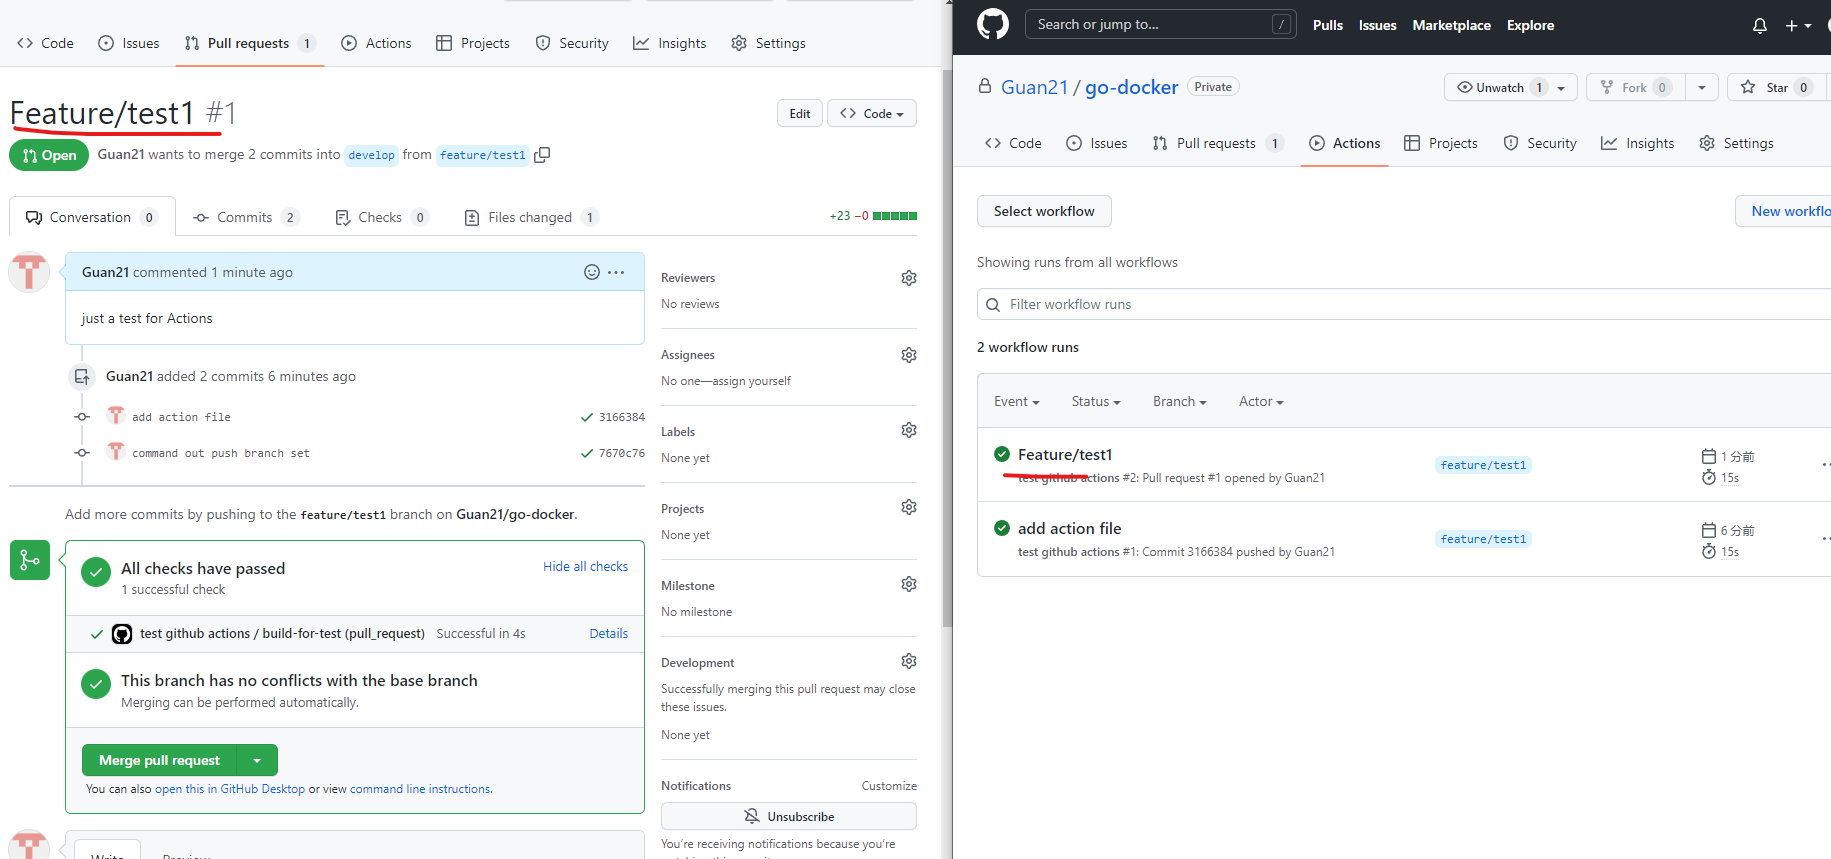1831x859 pixels.
Task: Click Edit button for pull request title
Action: [800, 113]
